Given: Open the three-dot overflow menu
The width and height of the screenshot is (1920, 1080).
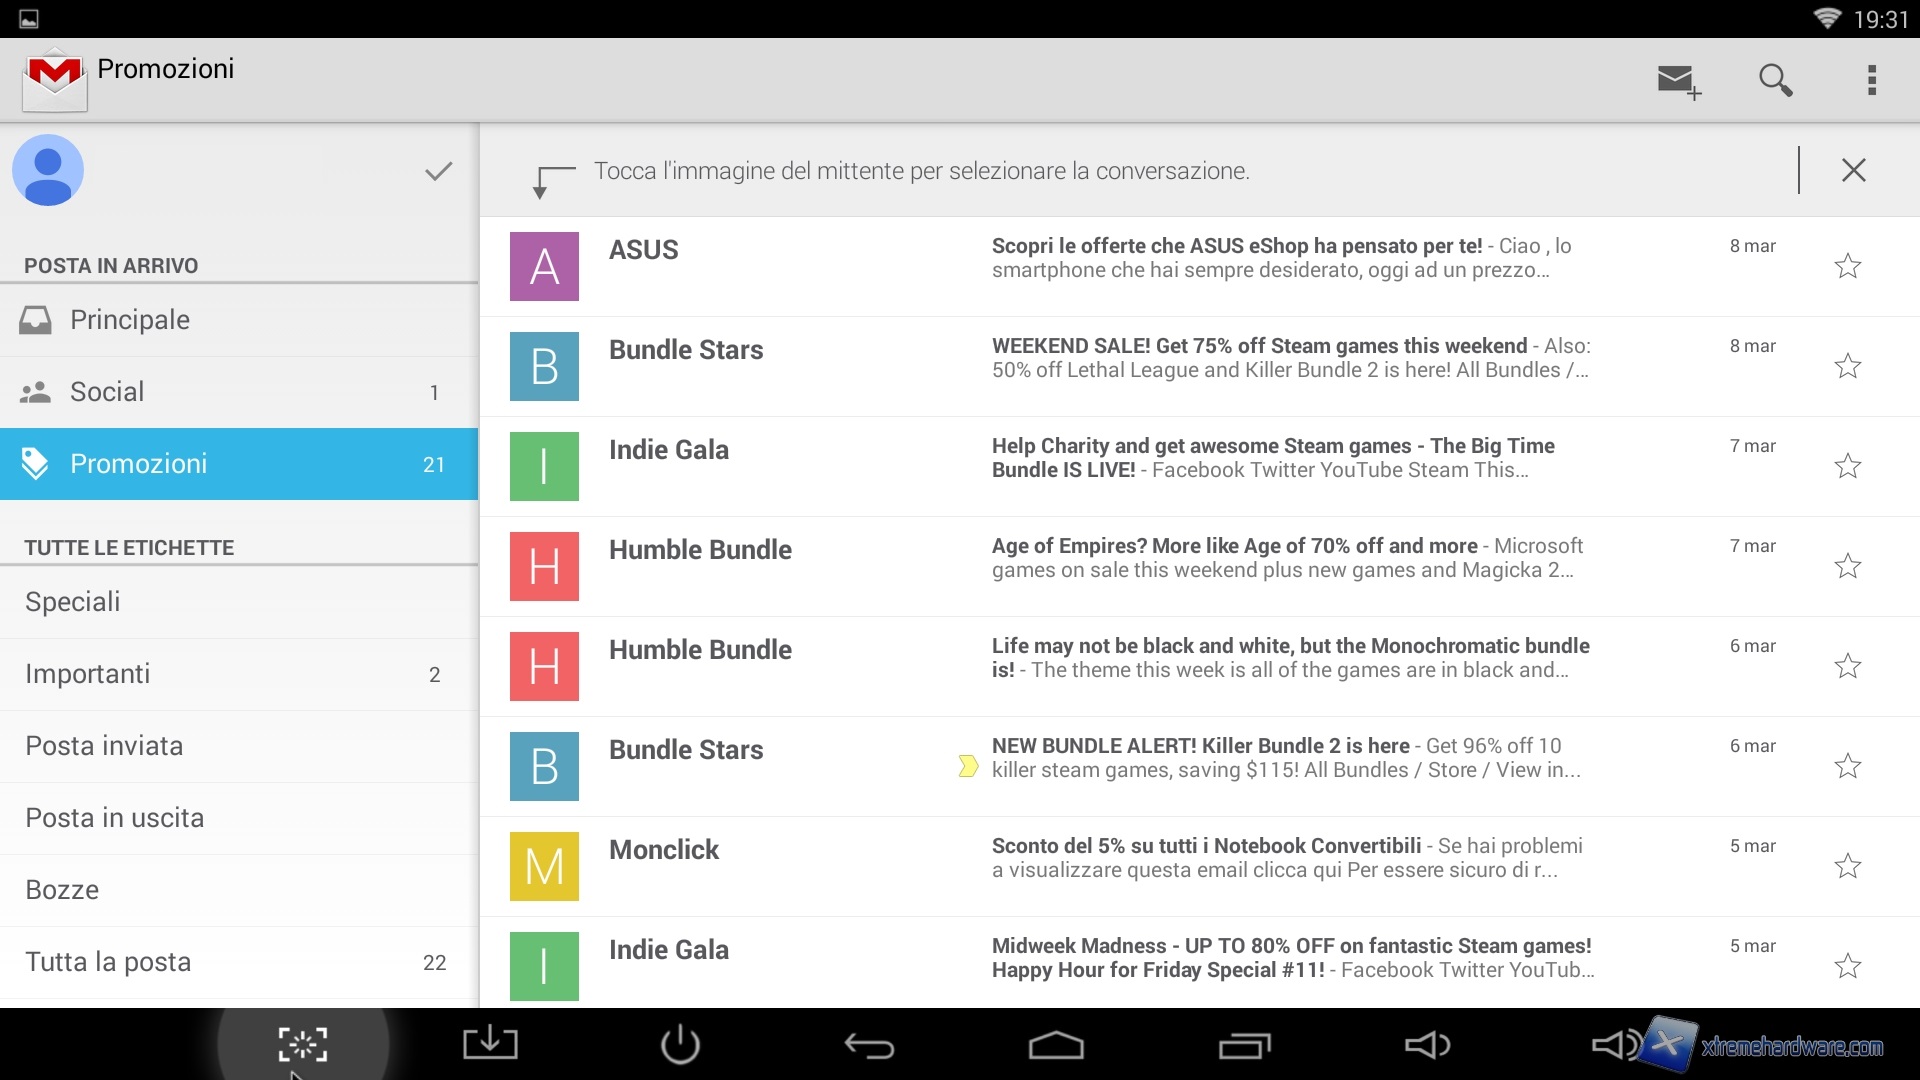Looking at the screenshot, I should point(1871,80).
